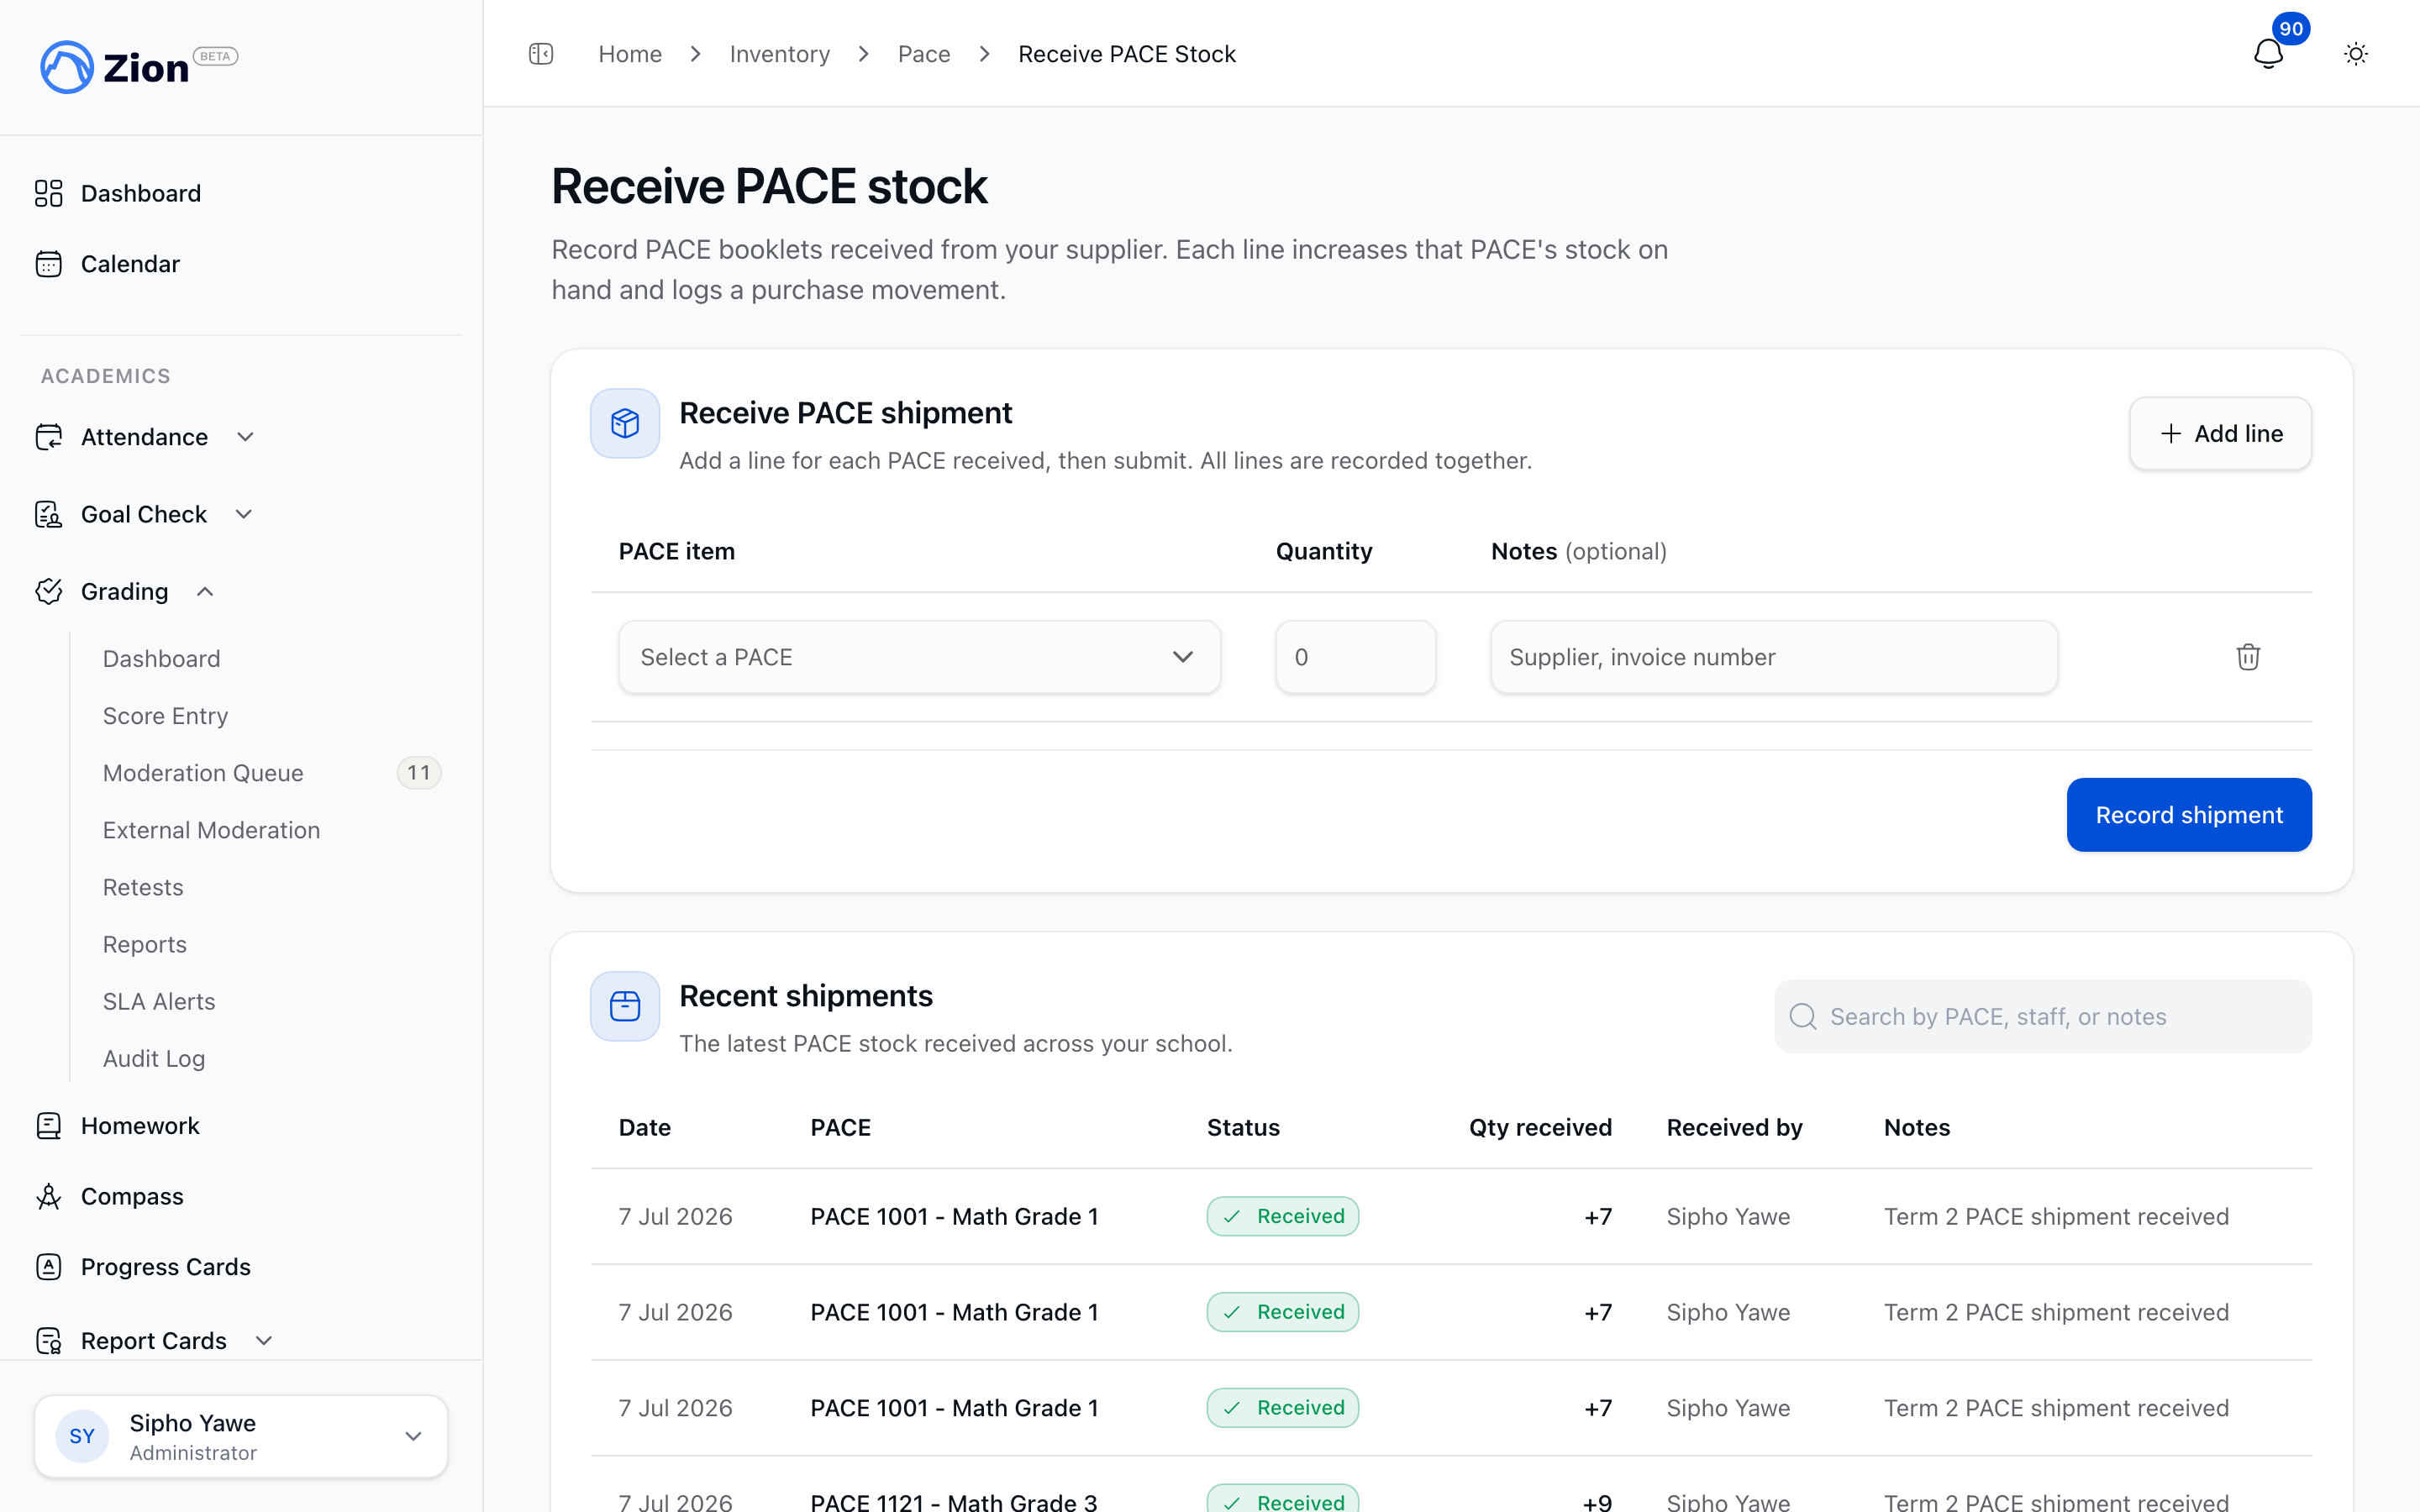
Task: Click the Progress Cards icon
Action: click(x=49, y=1267)
